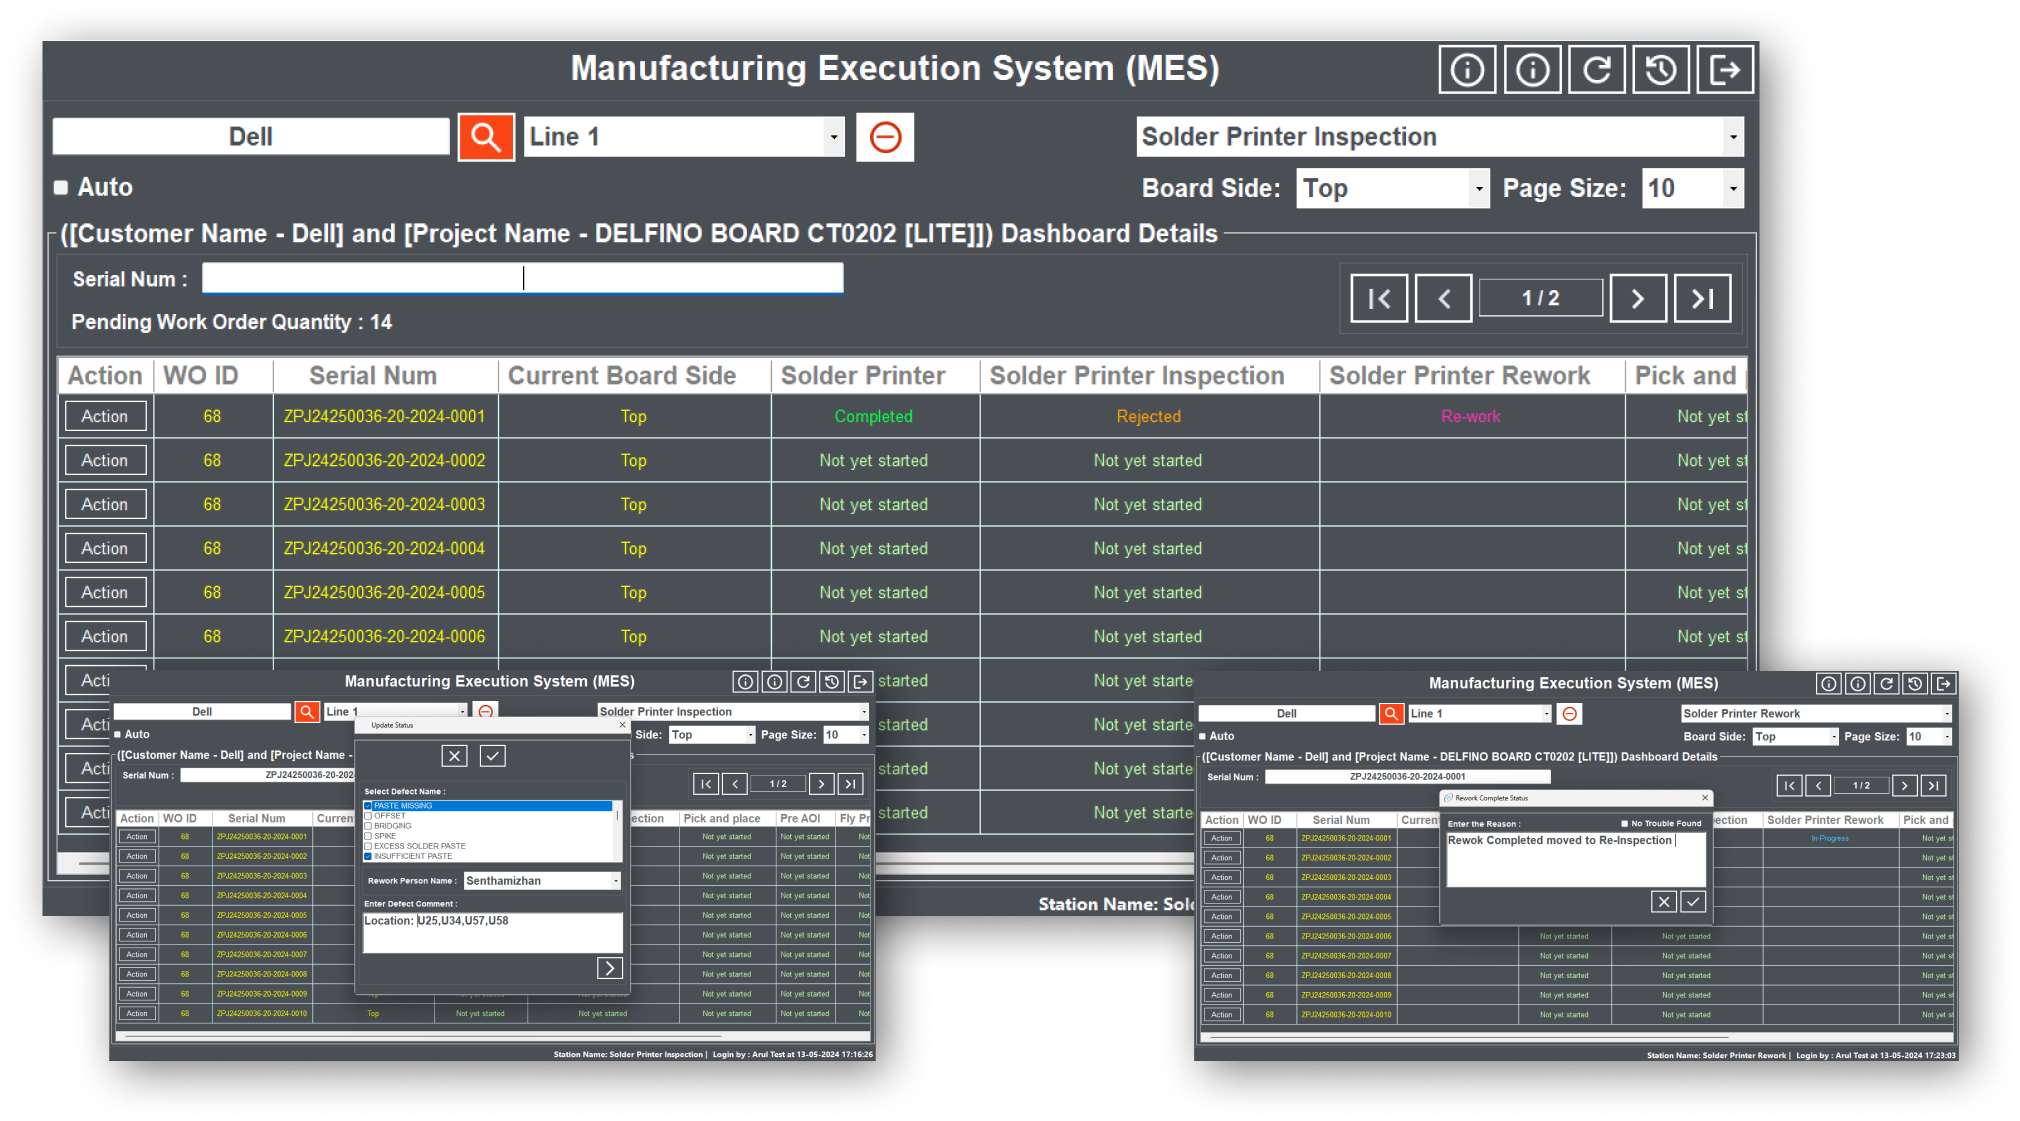Enable the No Trouble Found checkbox
The height and width of the screenshot is (1121, 2020).
click(1624, 824)
